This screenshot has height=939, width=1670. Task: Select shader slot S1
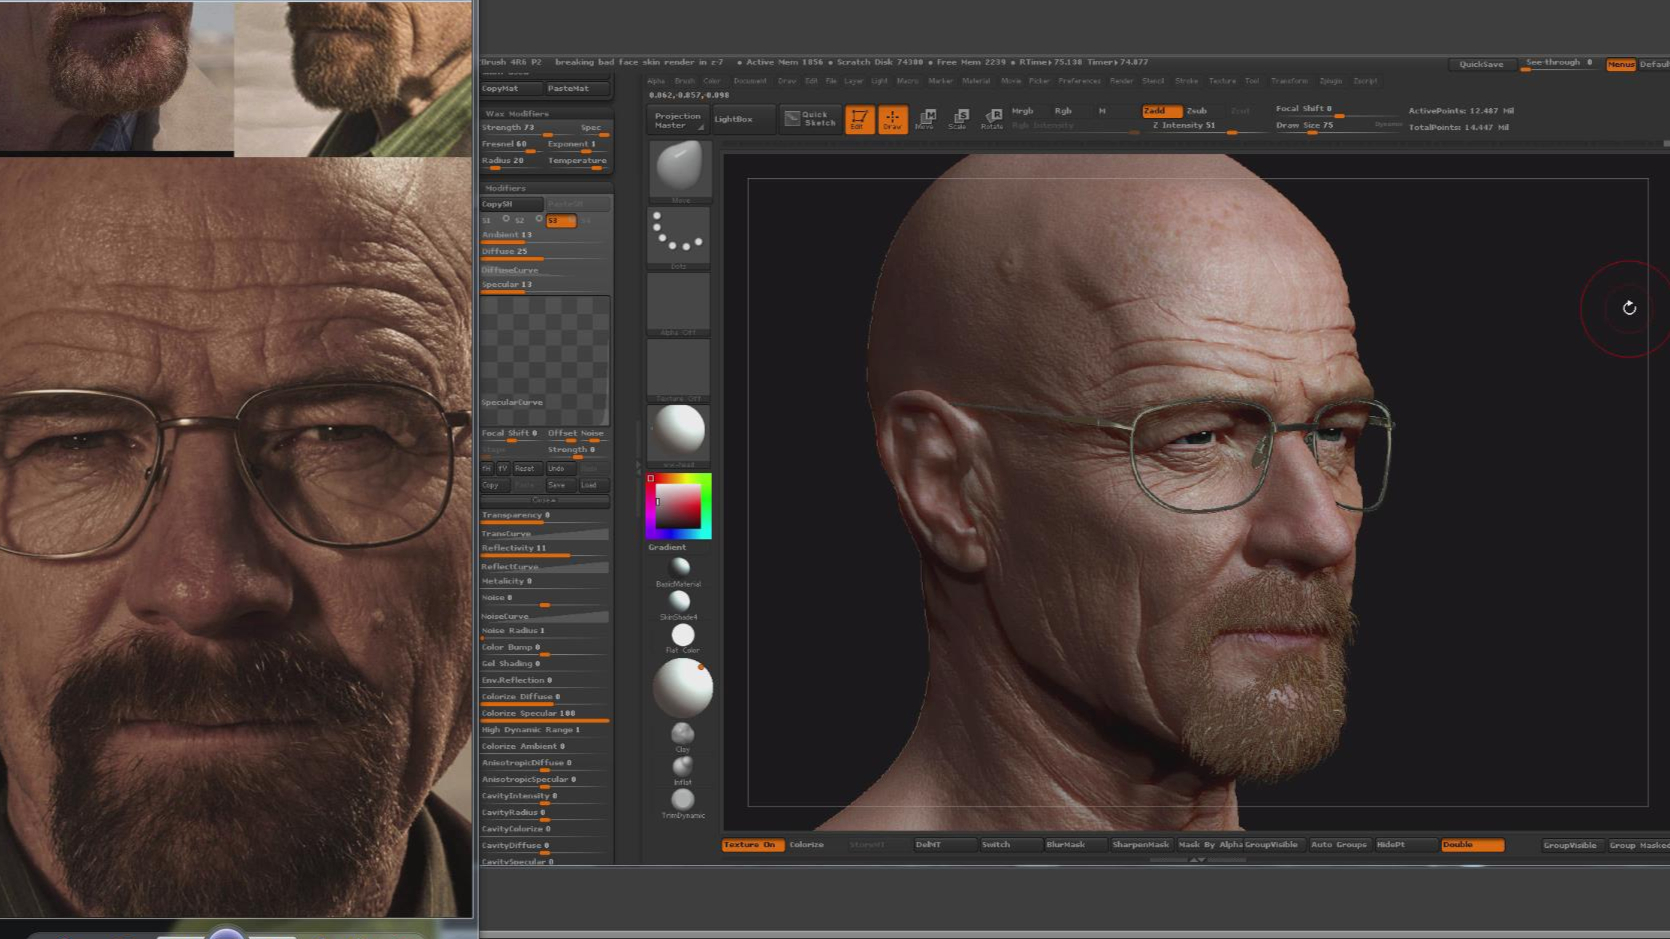click(x=488, y=220)
